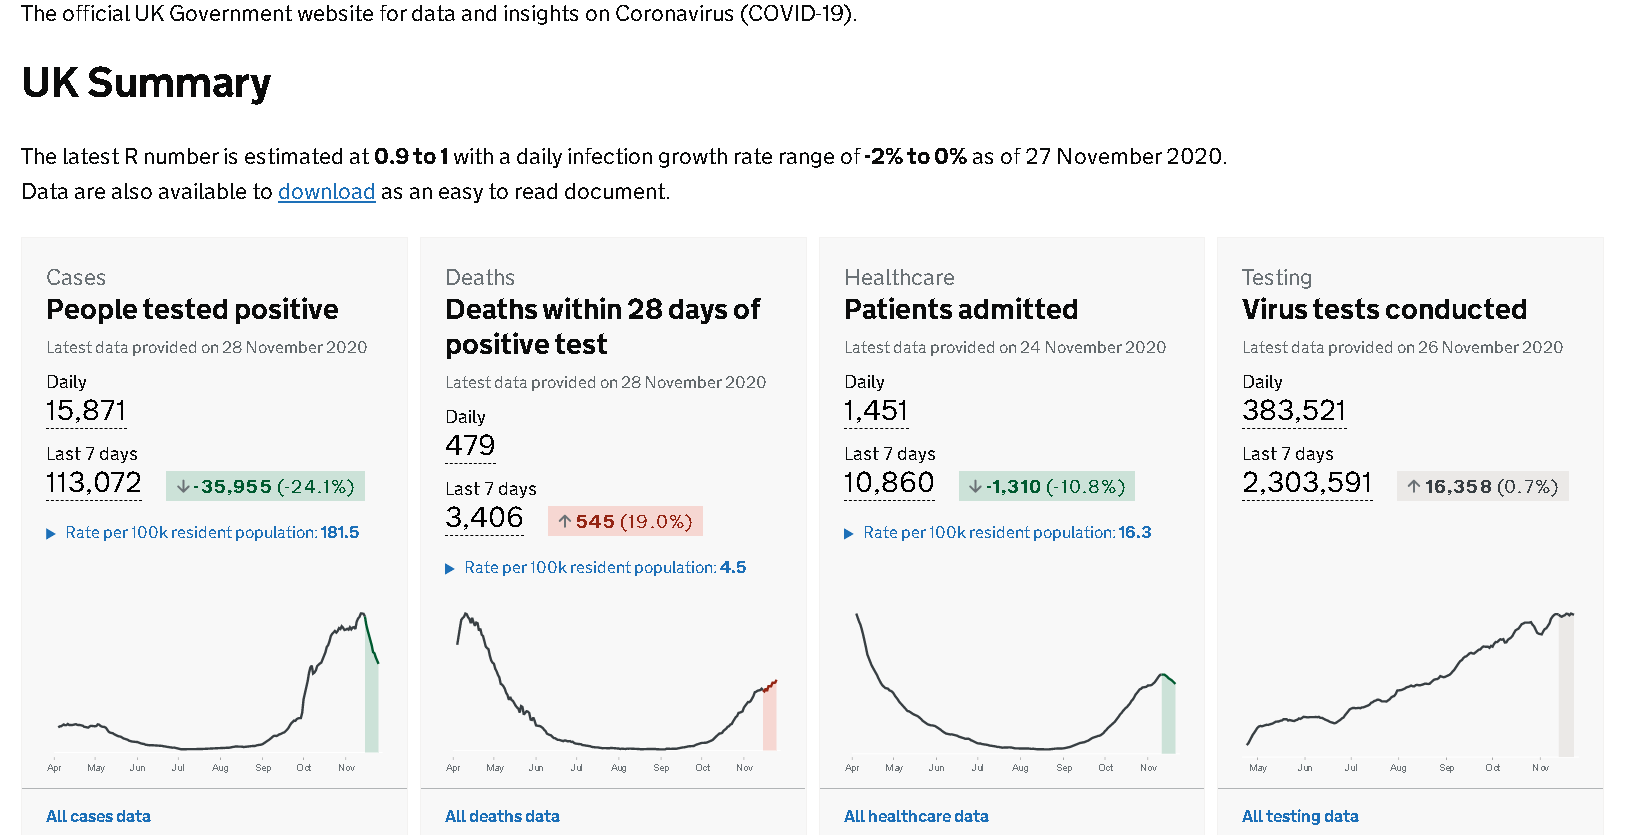Image resolution: width=1628 pixels, height=835 pixels.
Task: Click the daily cases figure 15,871
Action: click(86, 411)
